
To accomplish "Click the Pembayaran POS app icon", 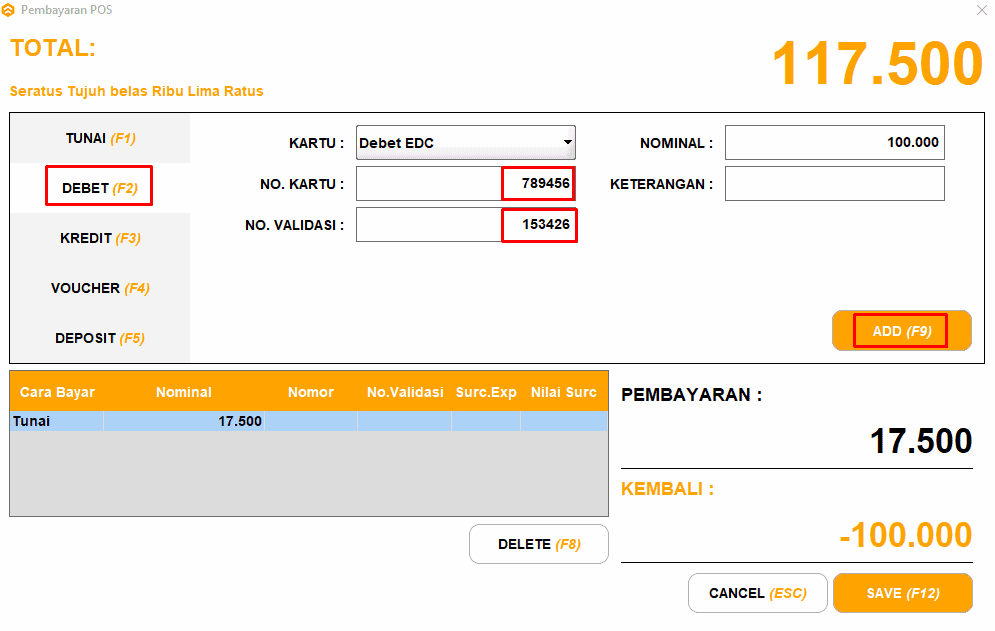I will click(8, 10).
